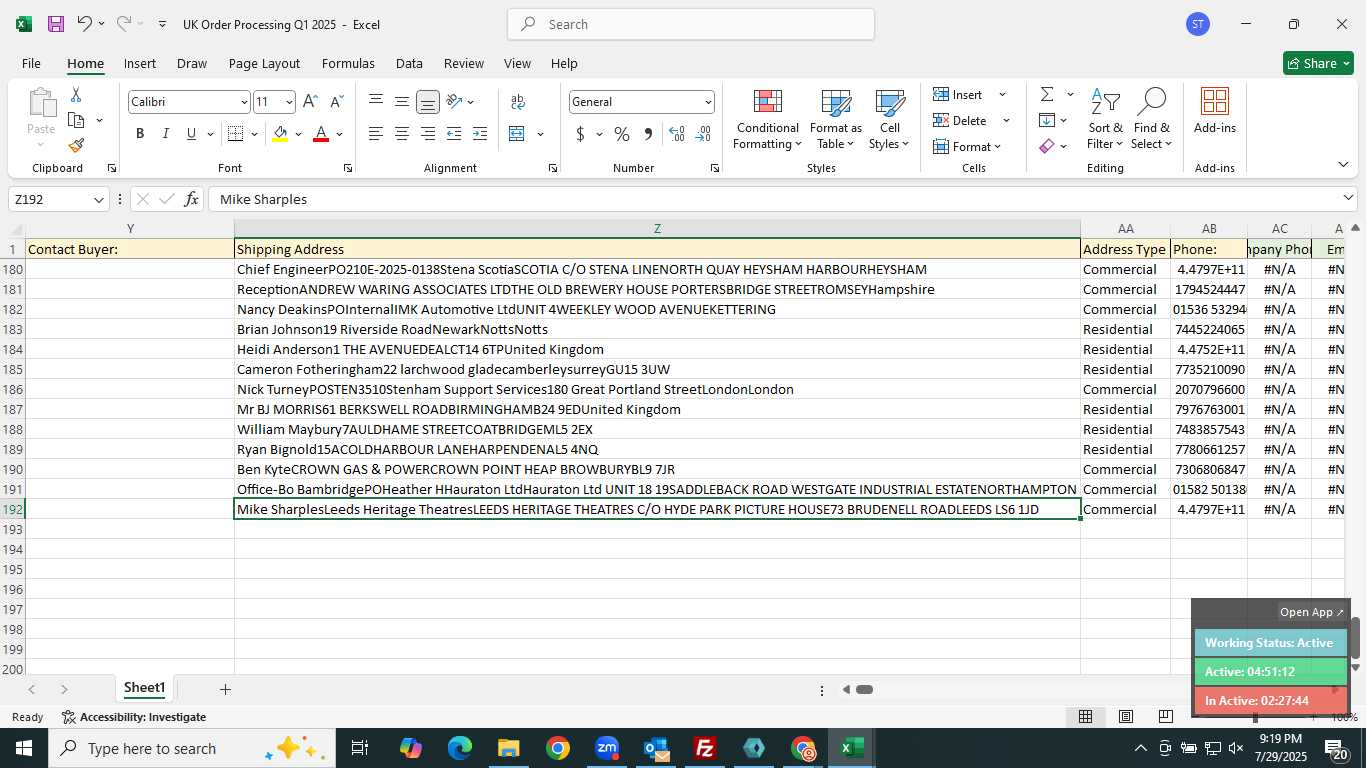Click the Search box in title bar
The height and width of the screenshot is (768, 1366).
691,24
